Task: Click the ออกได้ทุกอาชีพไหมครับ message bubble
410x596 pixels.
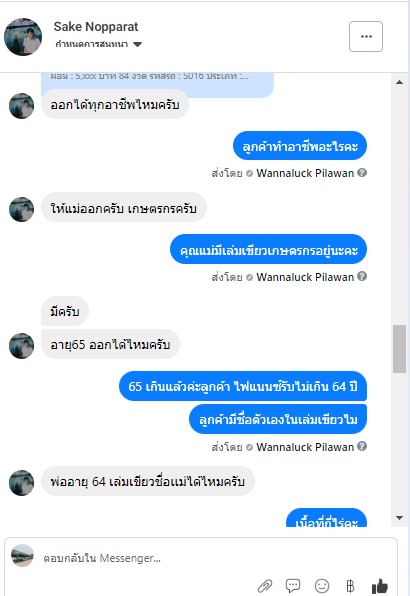Action: point(115,105)
